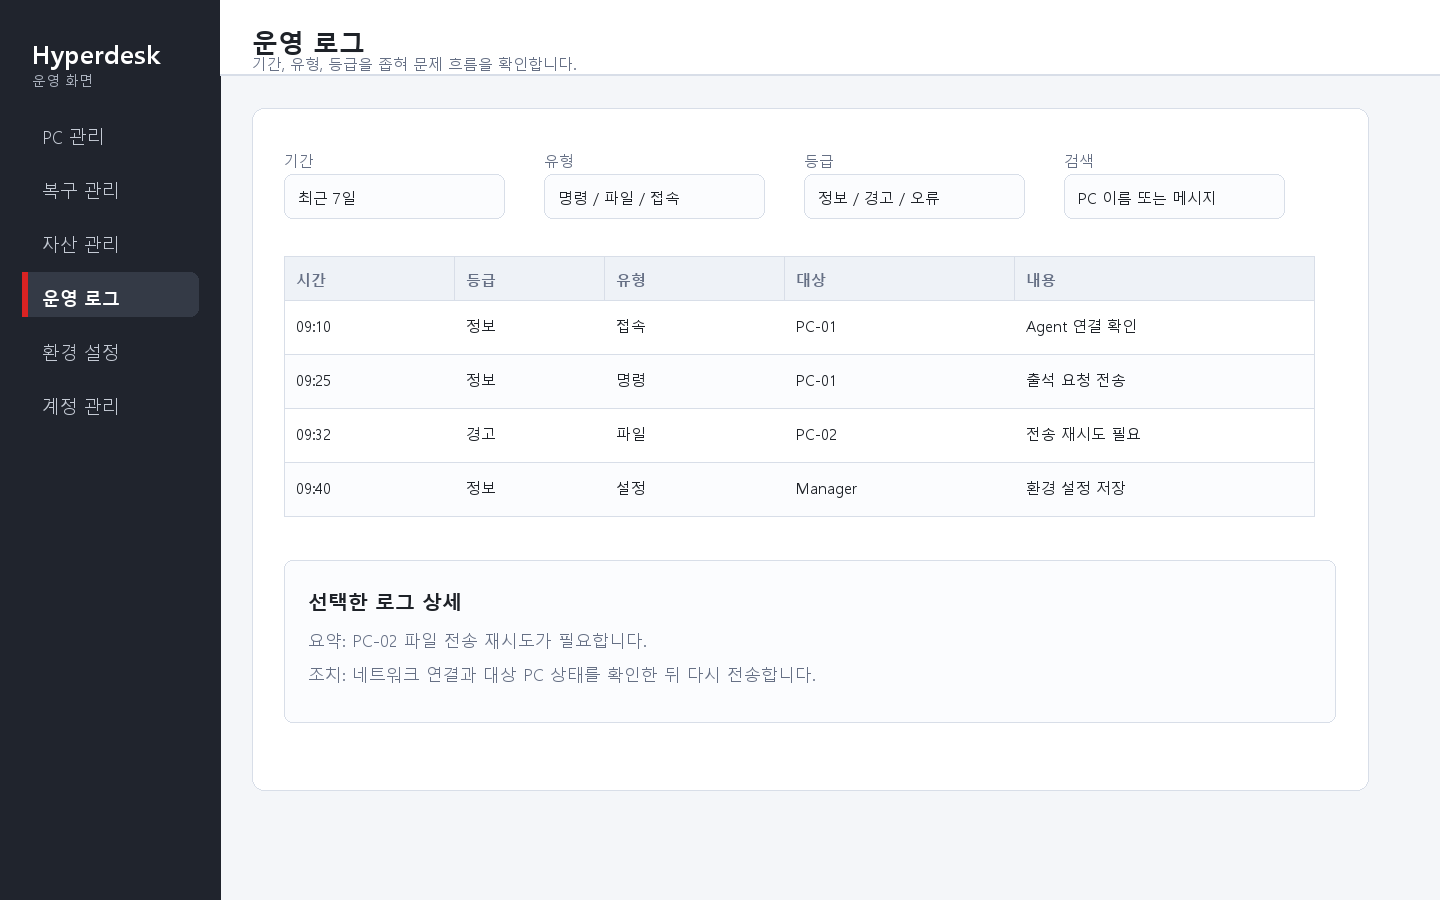The height and width of the screenshot is (900, 1440).
Task: Click the 설정 type cell
Action: click(x=694, y=489)
